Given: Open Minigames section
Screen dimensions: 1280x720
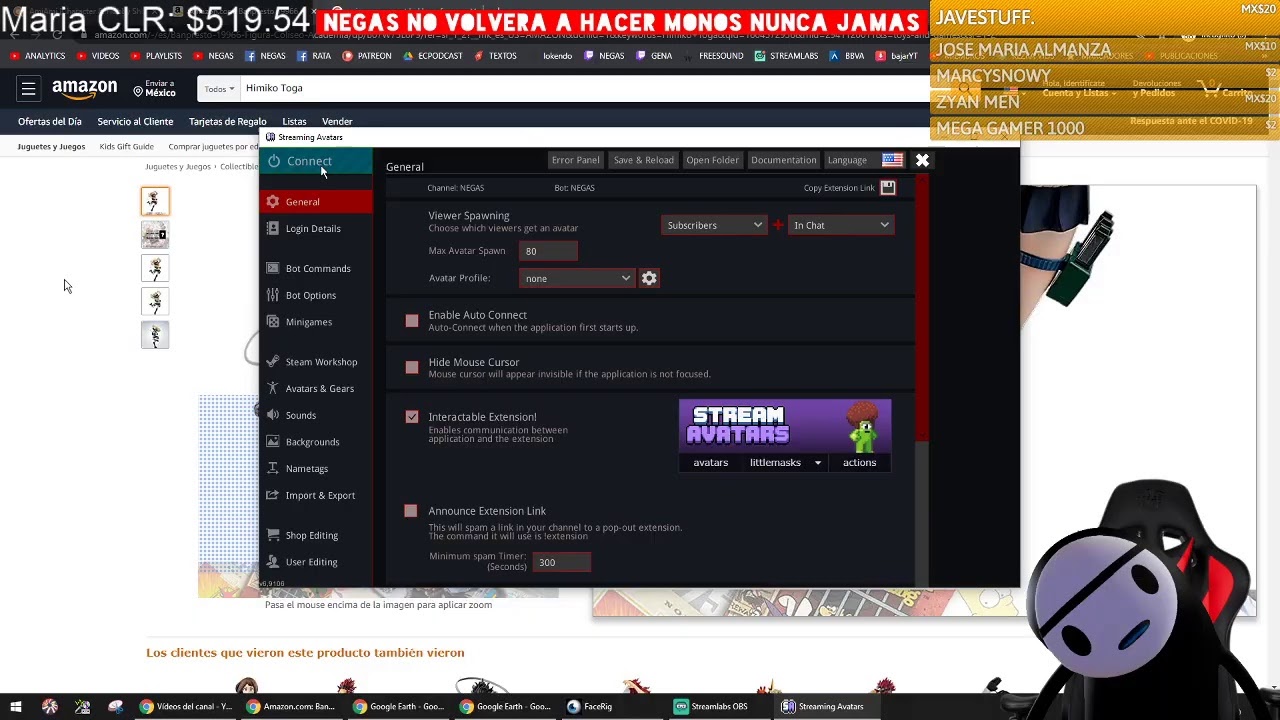Looking at the screenshot, I should 316,322.
